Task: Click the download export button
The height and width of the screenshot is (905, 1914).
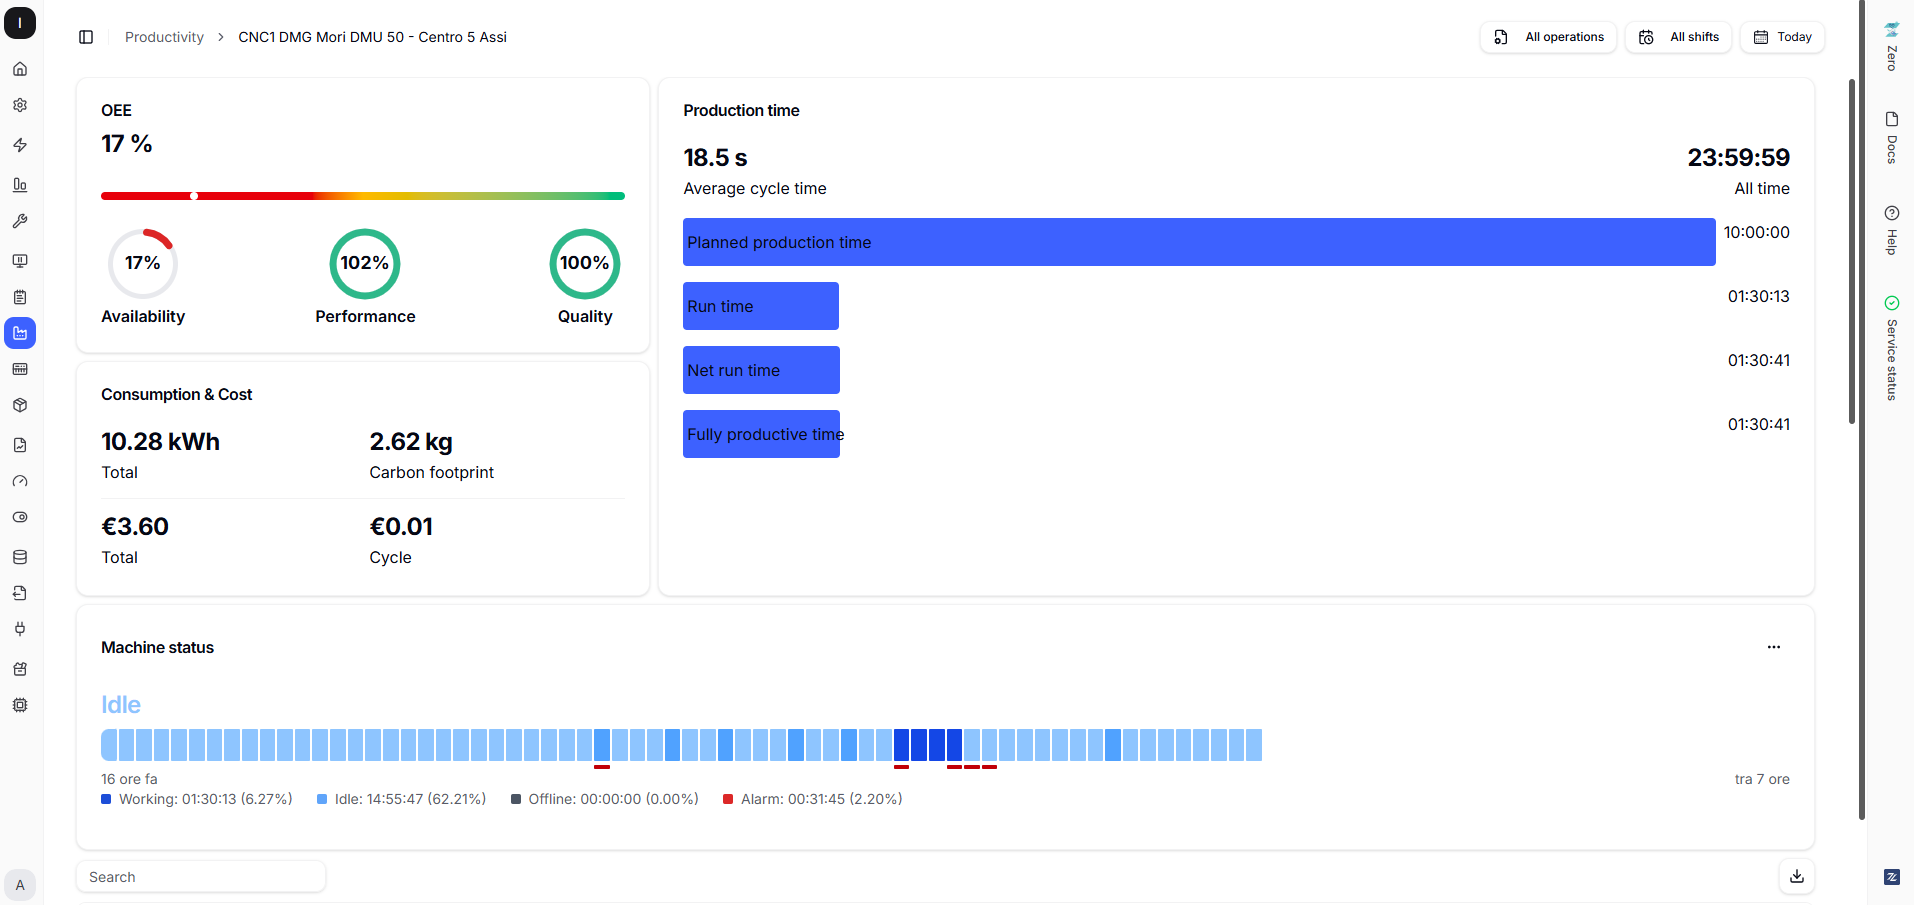Action: 1797,877
